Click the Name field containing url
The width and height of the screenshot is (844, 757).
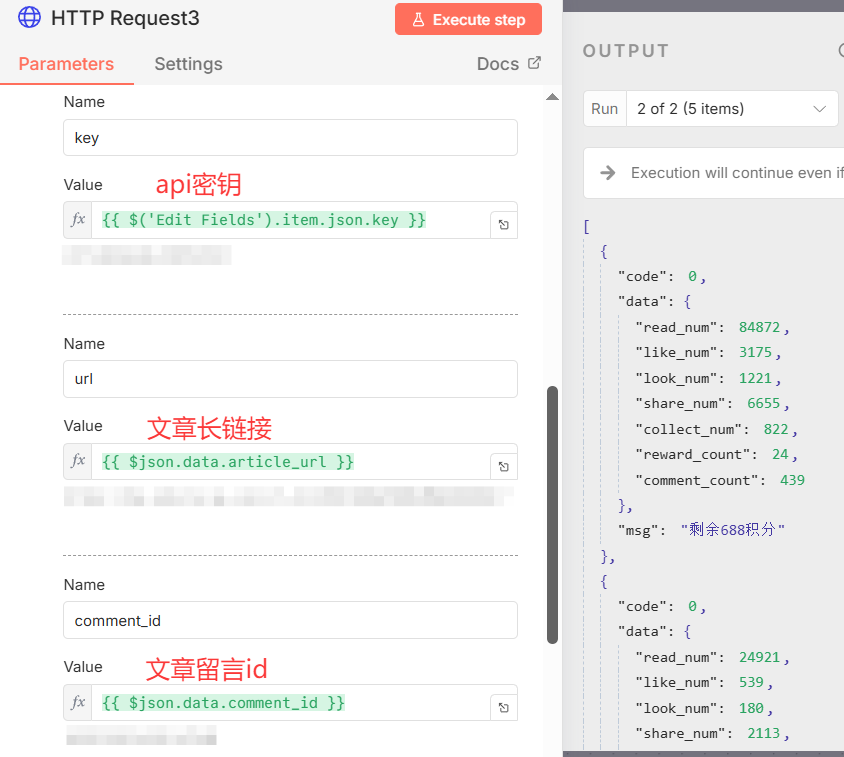click(290, 379)
